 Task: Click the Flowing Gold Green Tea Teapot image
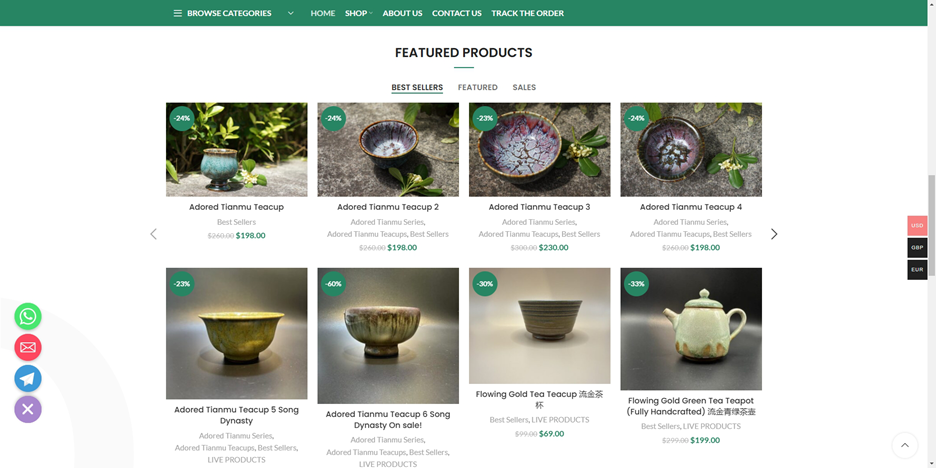tap(691, 328)
